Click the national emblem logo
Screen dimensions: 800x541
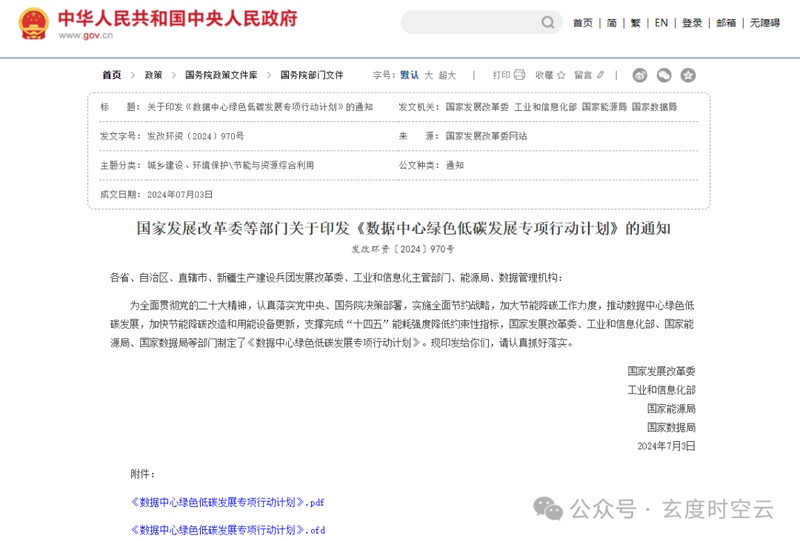[x=33, y=23]
